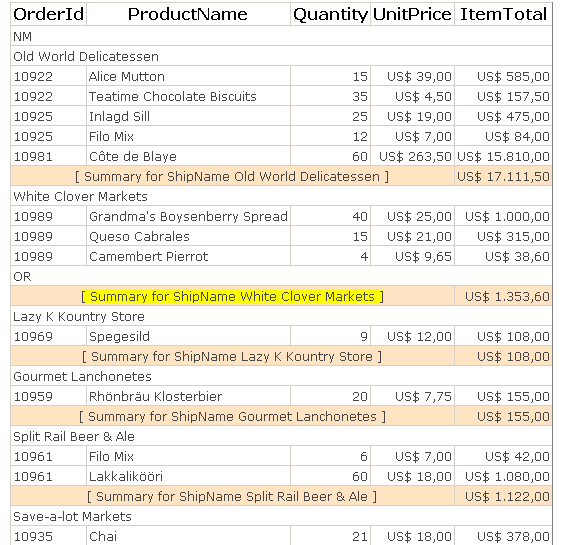Click the US$ 84,00 item total
This screenshot has height=545, width=564.
pos(503,136)
